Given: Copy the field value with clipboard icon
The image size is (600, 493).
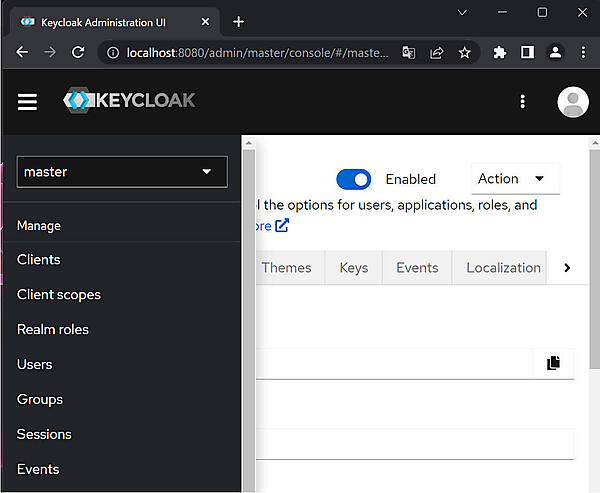Looking at the screenshot, I should pos(553,363).
